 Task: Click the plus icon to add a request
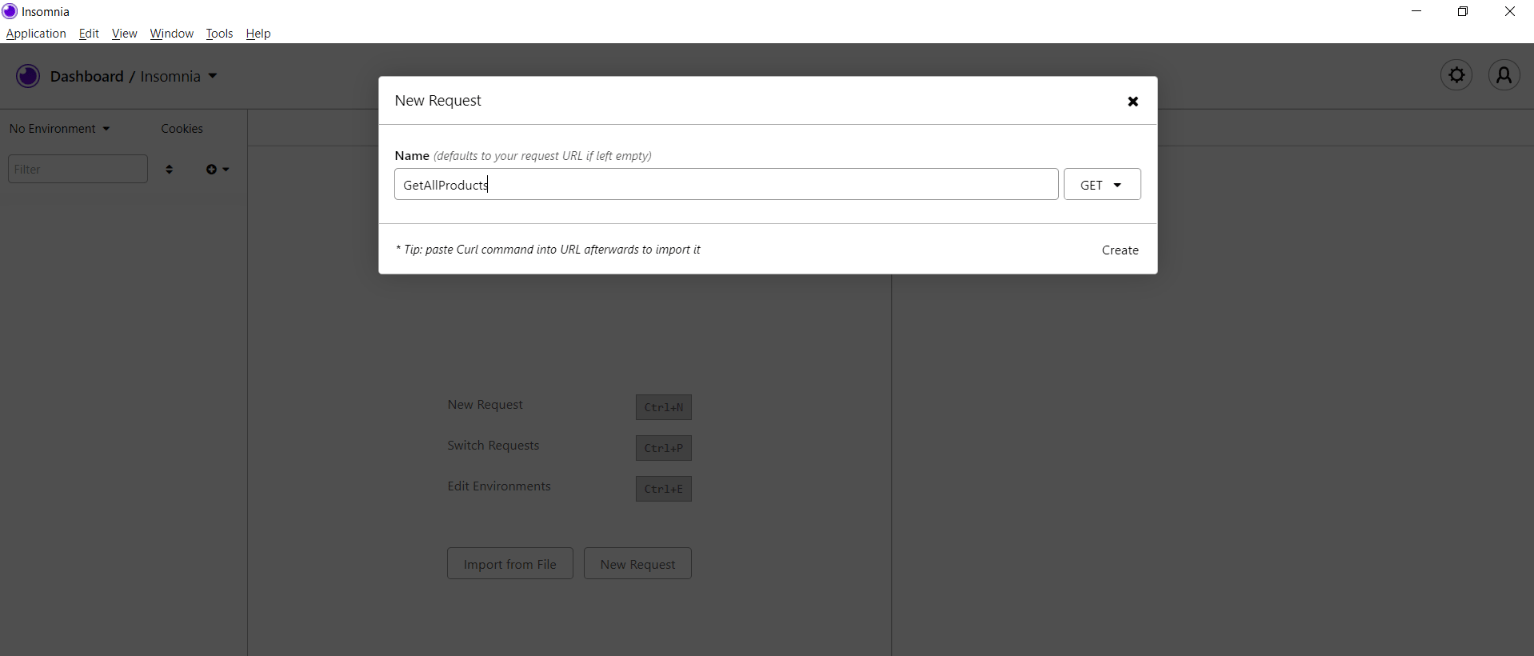[x=211, y=169]
